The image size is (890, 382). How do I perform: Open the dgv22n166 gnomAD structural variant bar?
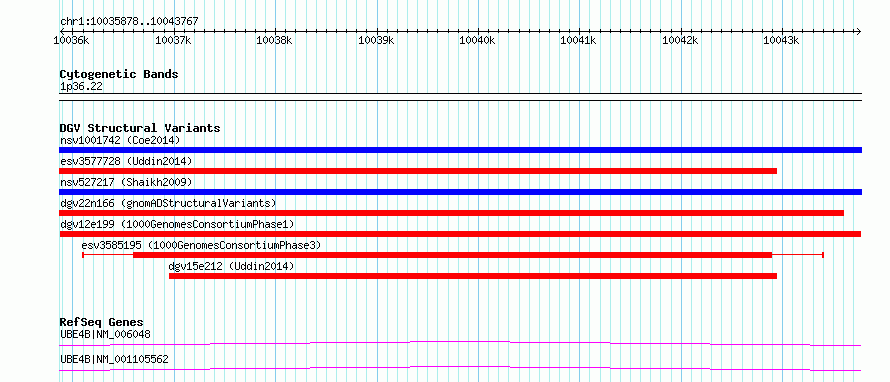(x=451, y=213)
